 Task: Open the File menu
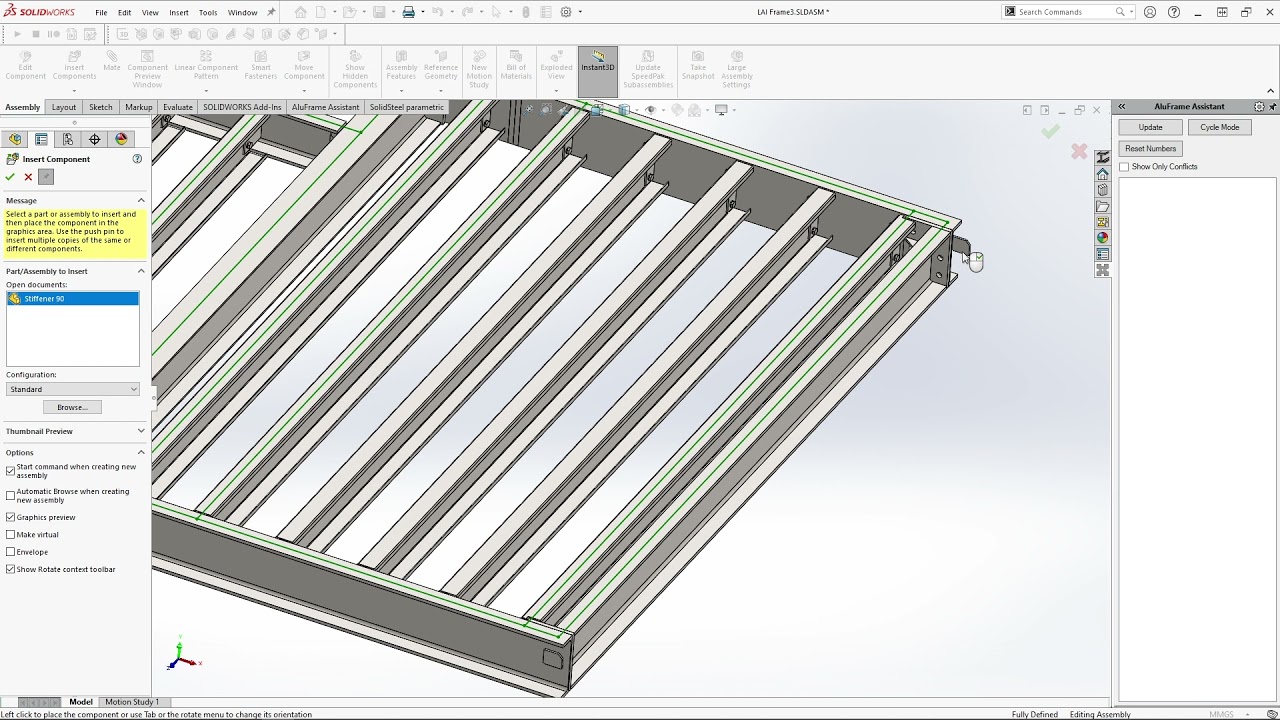101,12
